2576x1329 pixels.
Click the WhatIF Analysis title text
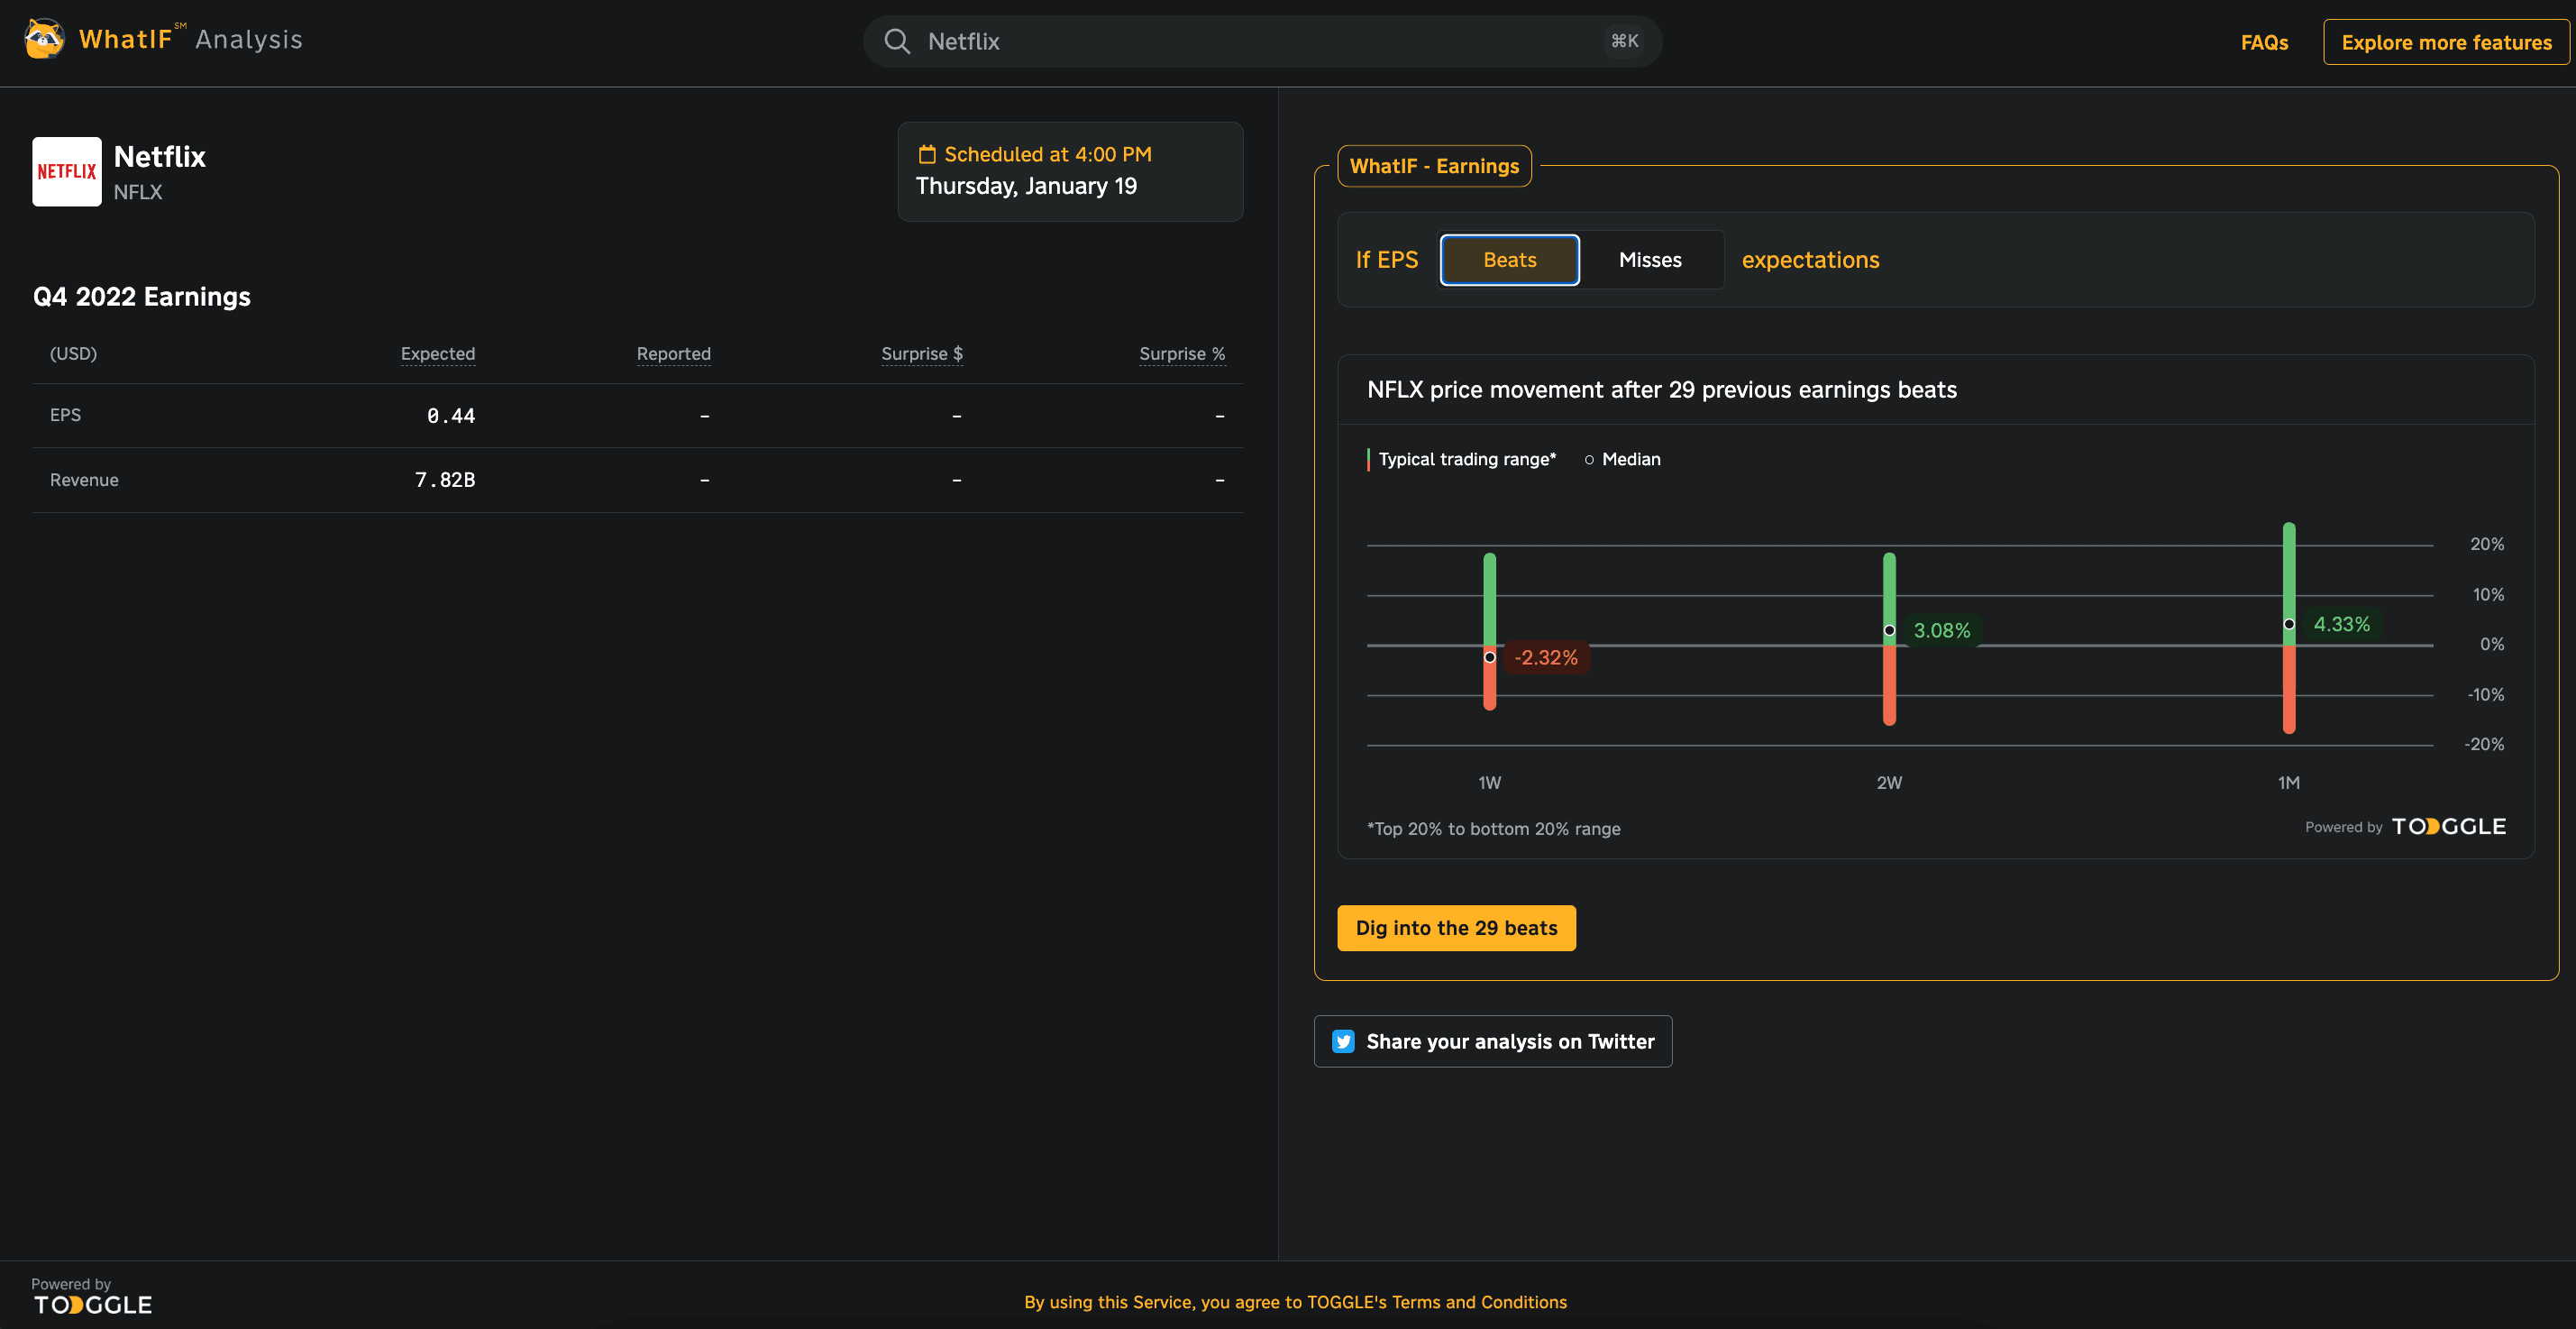pos(190,39)
